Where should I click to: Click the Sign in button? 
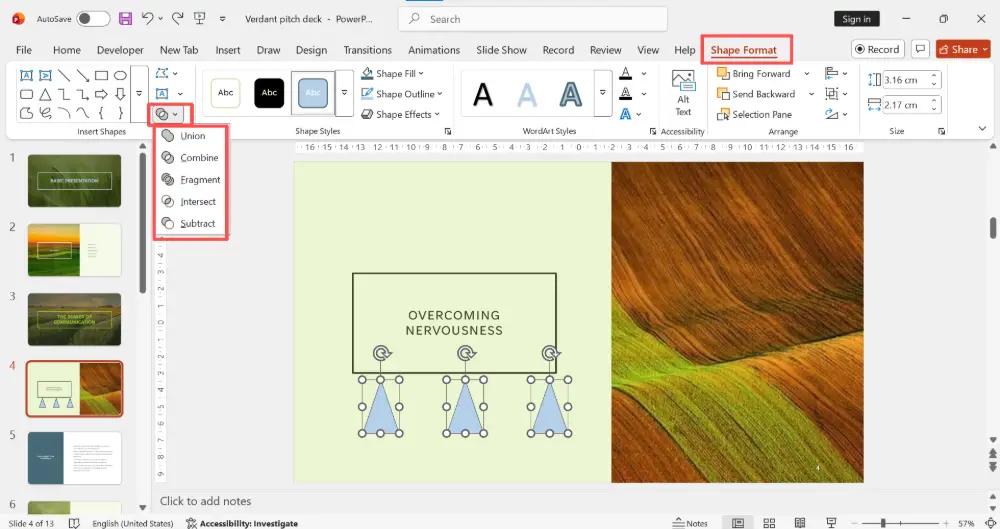(856, 19)
